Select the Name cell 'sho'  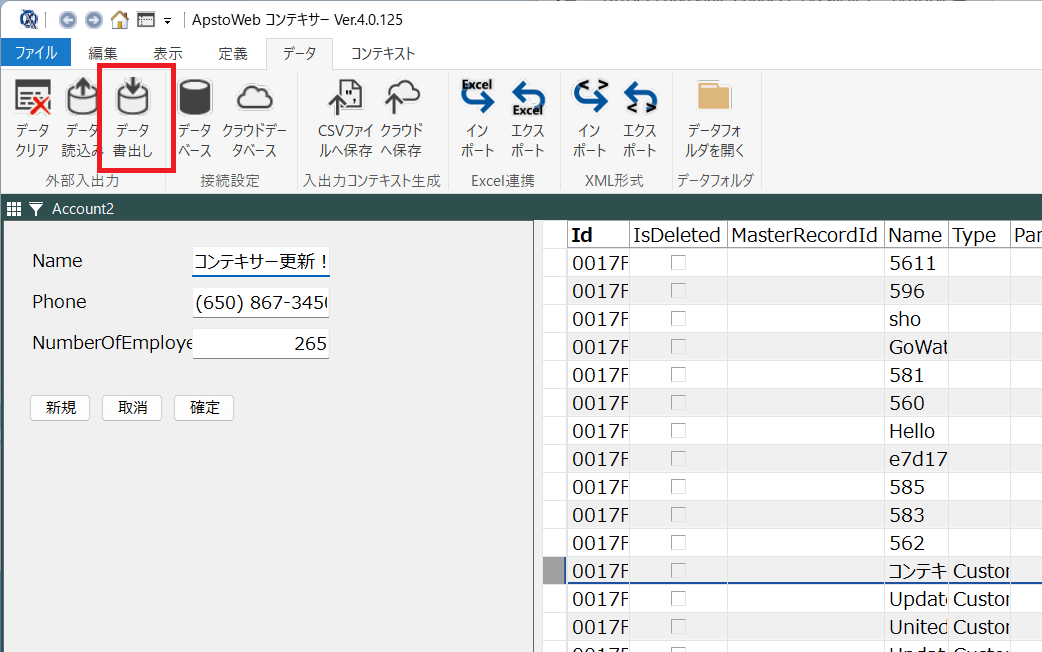[916, 319]
